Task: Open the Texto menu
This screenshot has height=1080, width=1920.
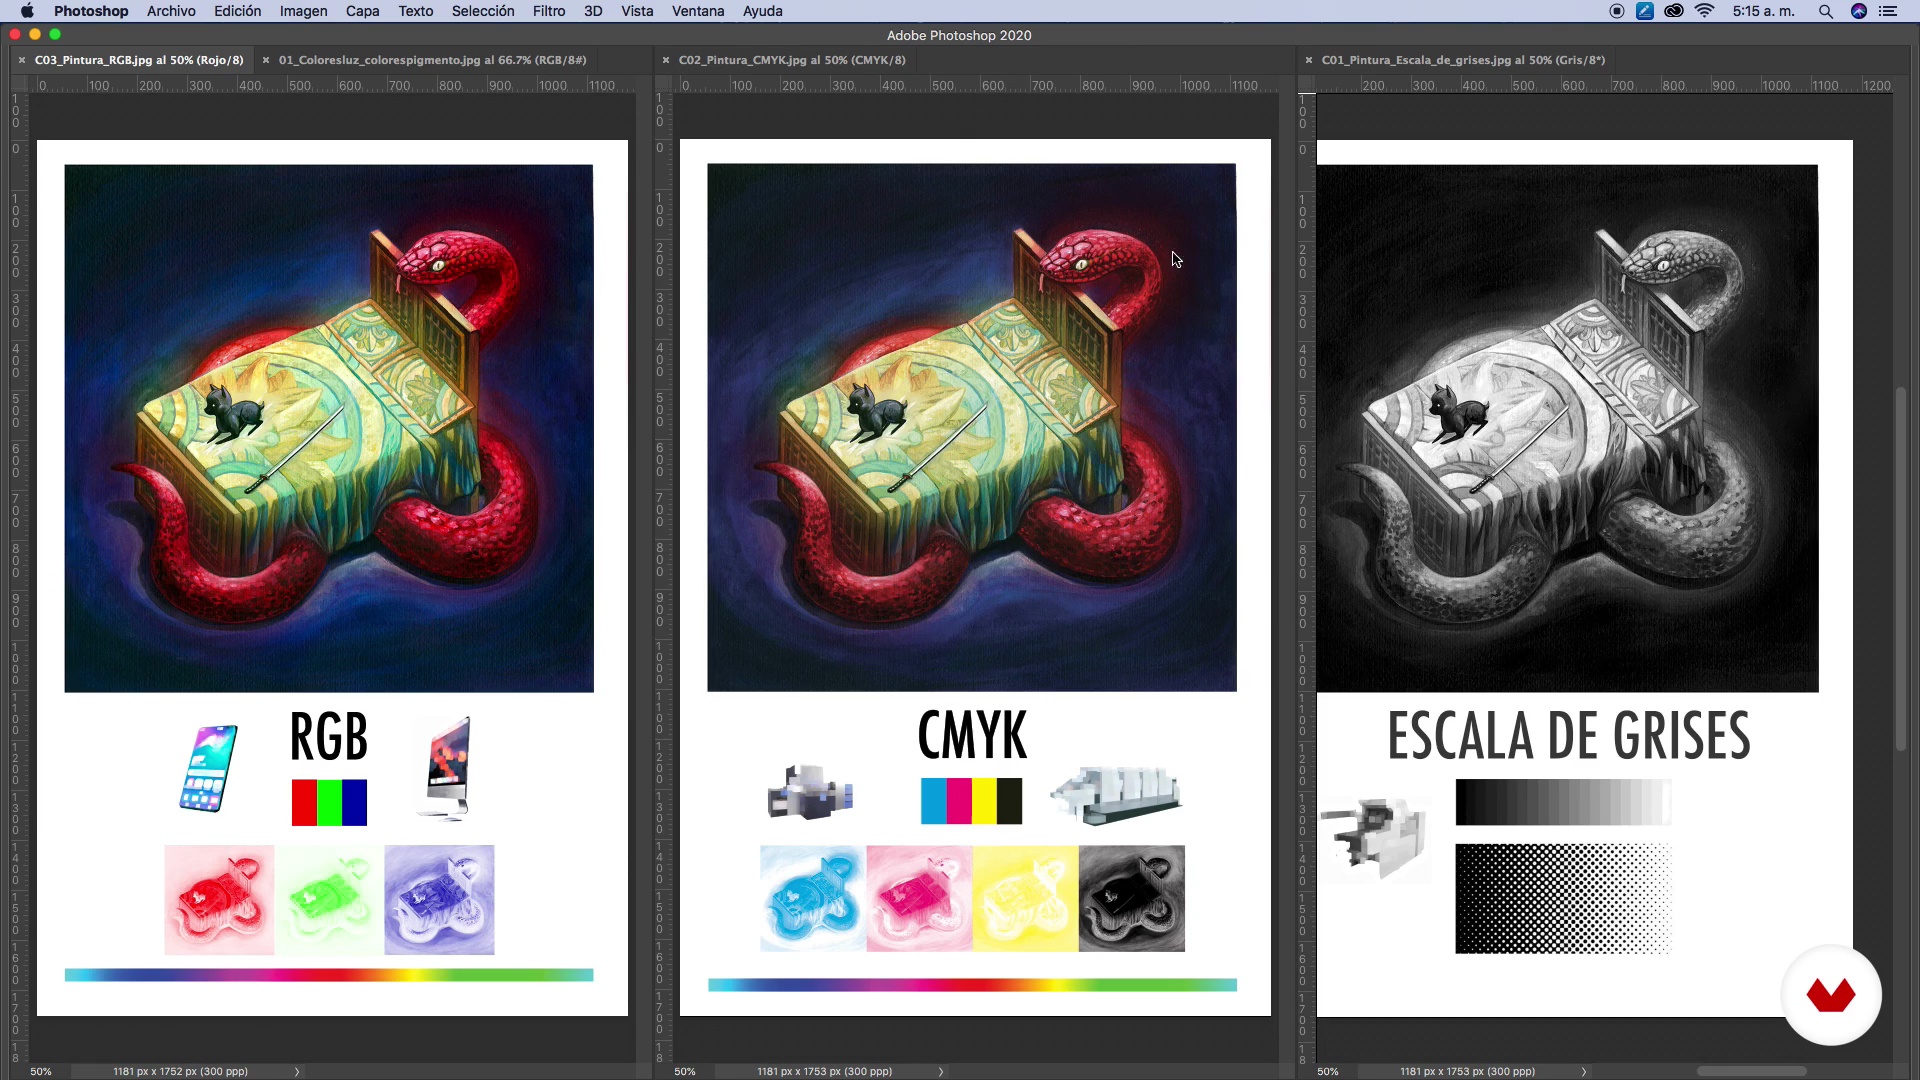Action: 415,11
